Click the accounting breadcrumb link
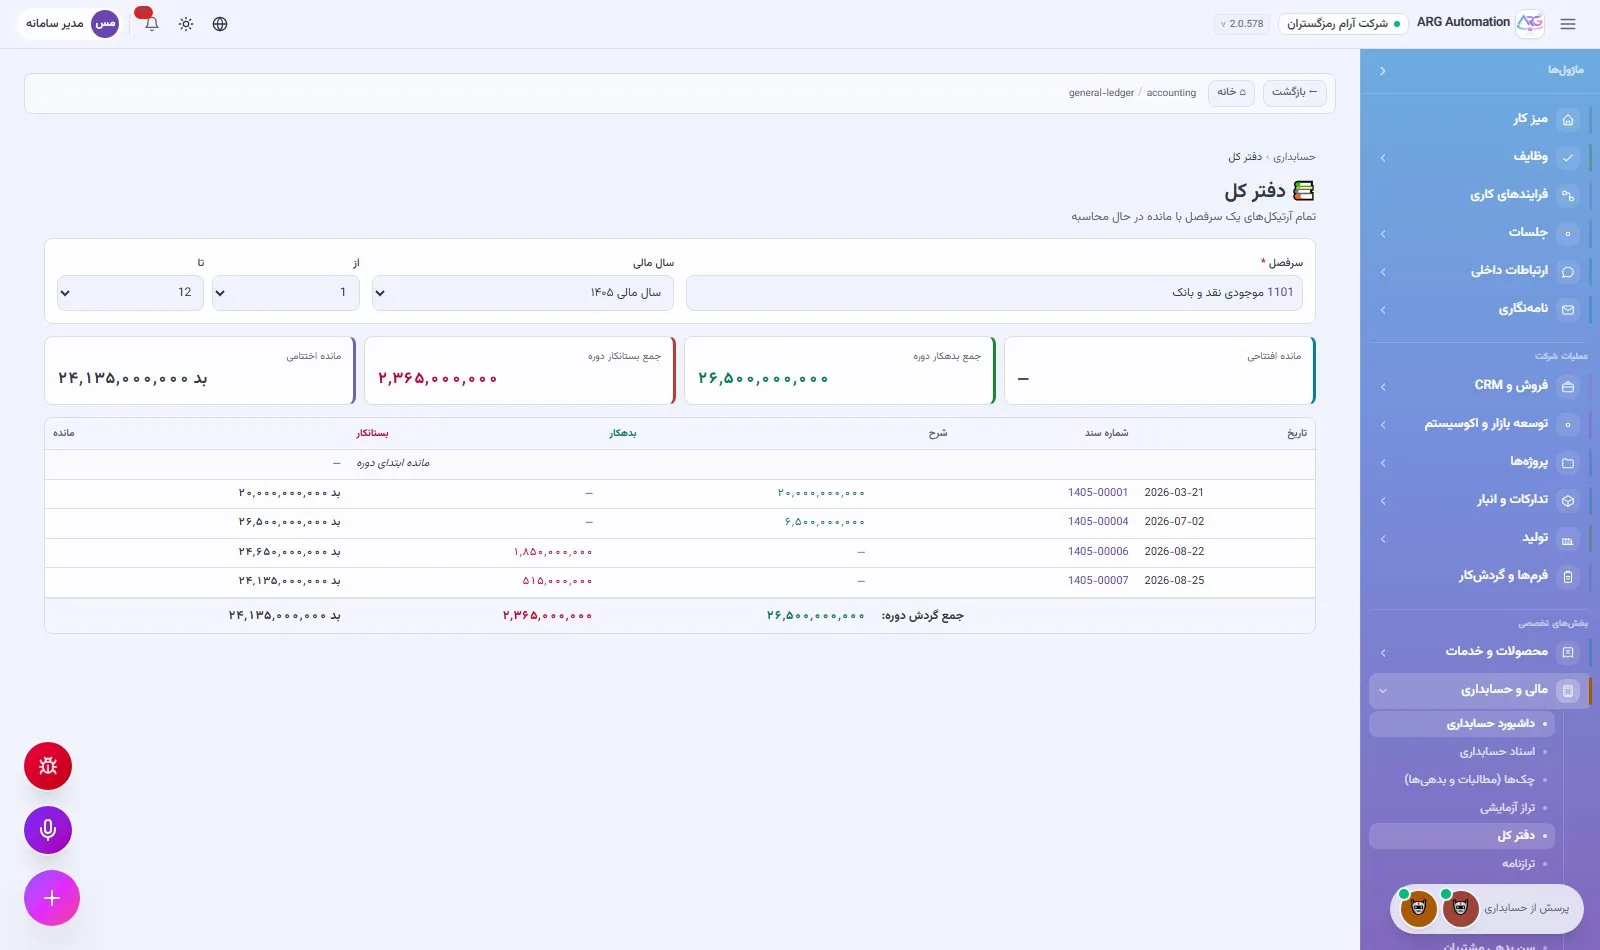This screenshot has height=950, width=1600. (1171, 93)
